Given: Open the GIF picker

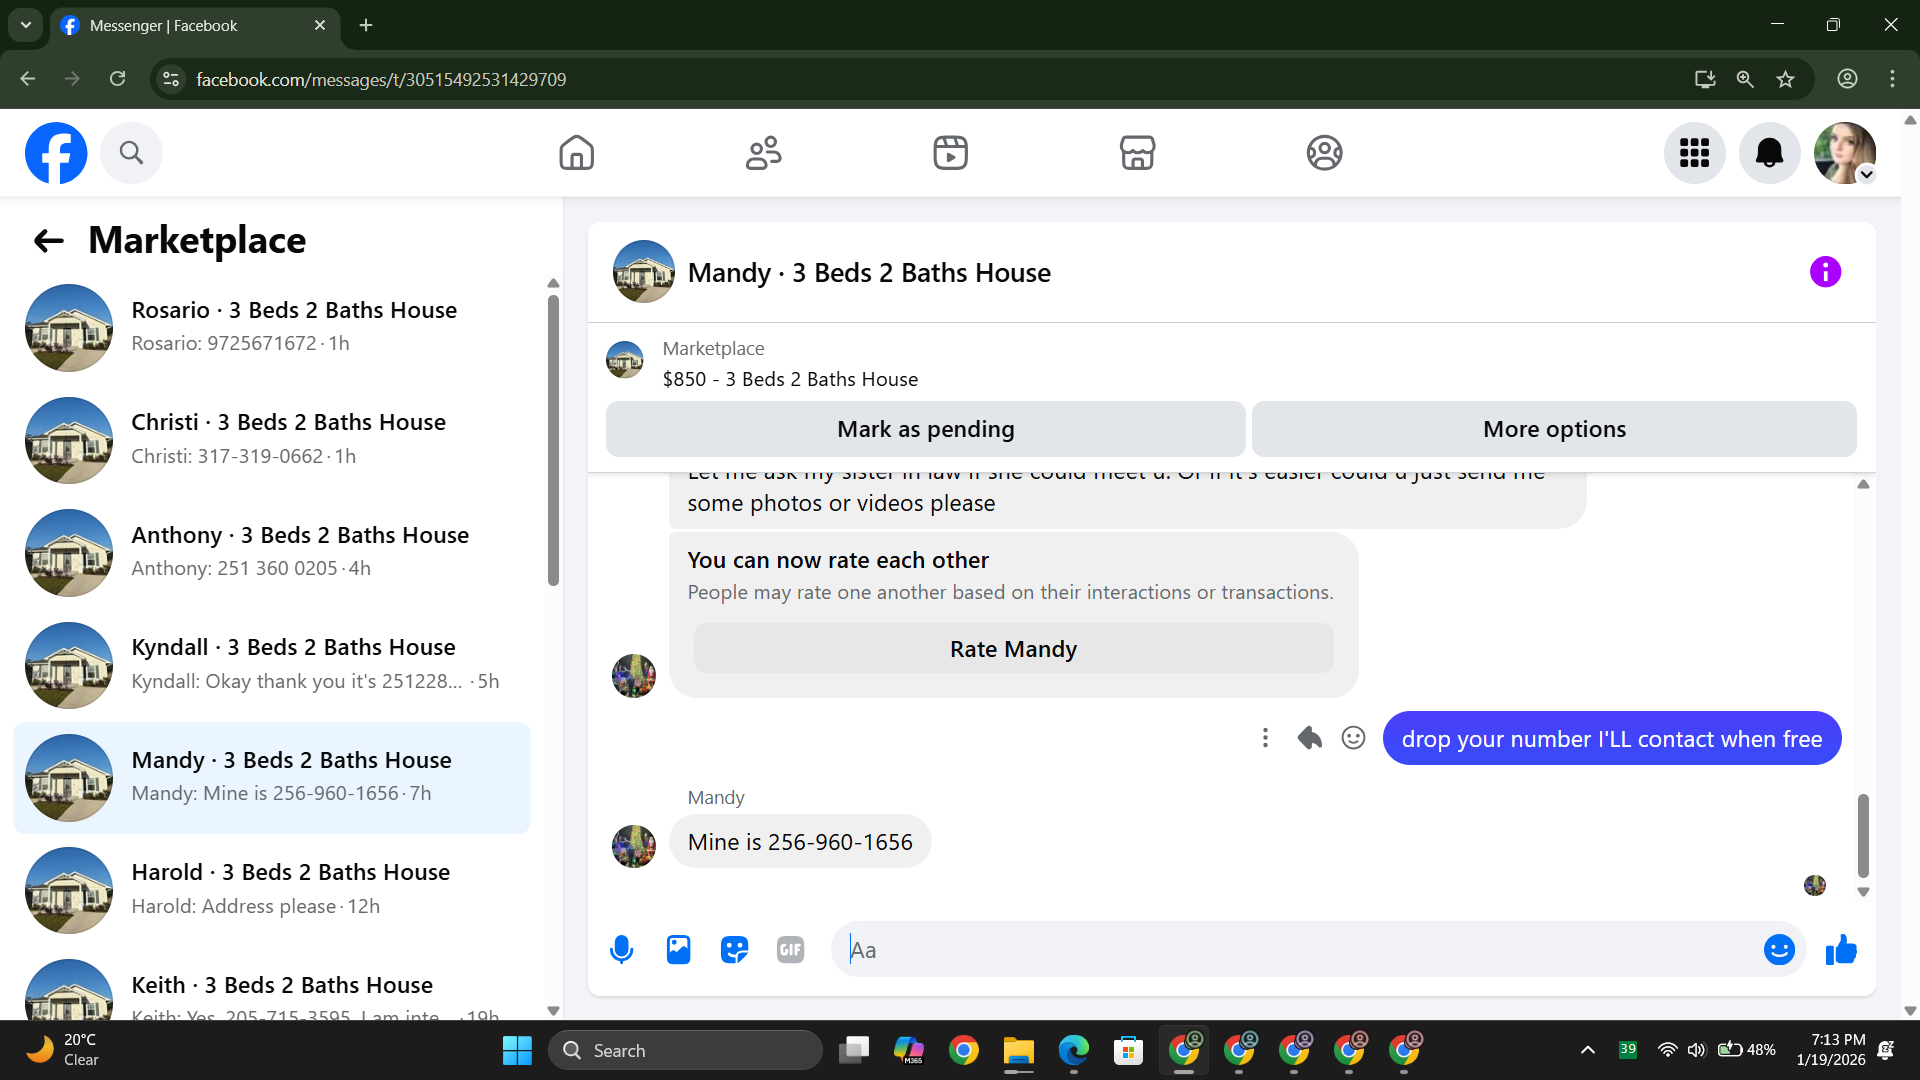Looking at the screenshot, I should coord(790,950).
